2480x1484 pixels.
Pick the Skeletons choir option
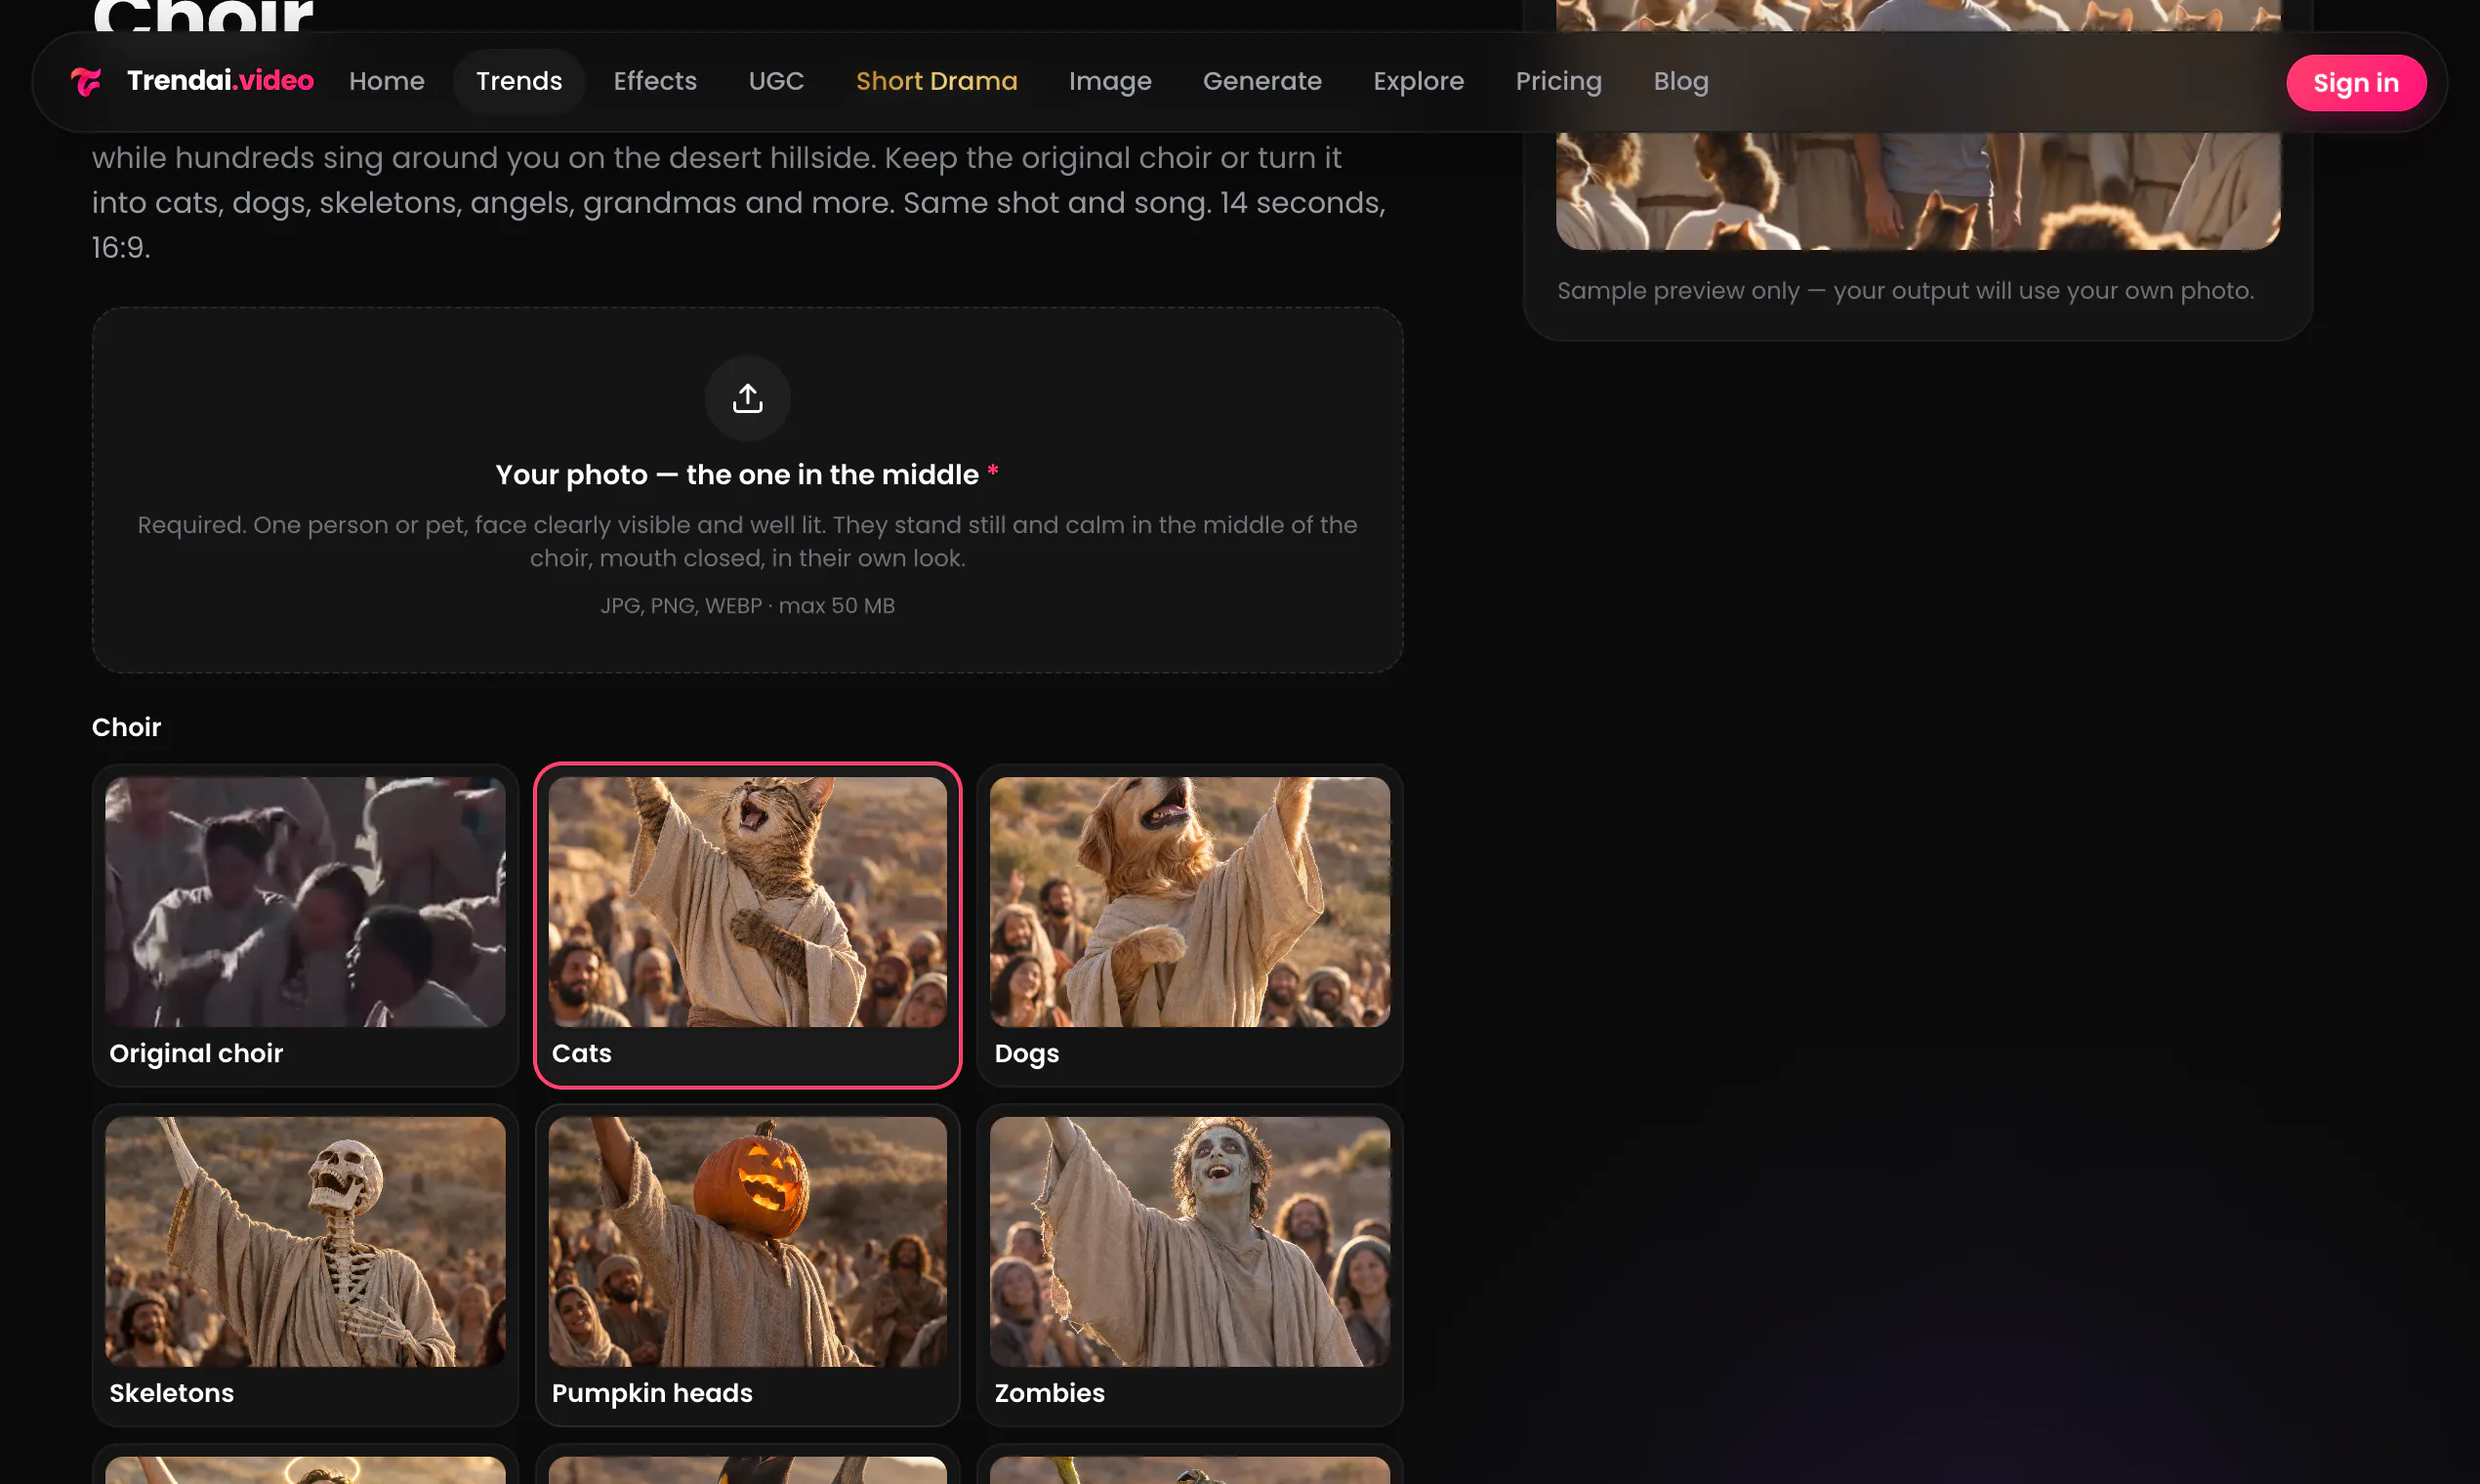305,1265
